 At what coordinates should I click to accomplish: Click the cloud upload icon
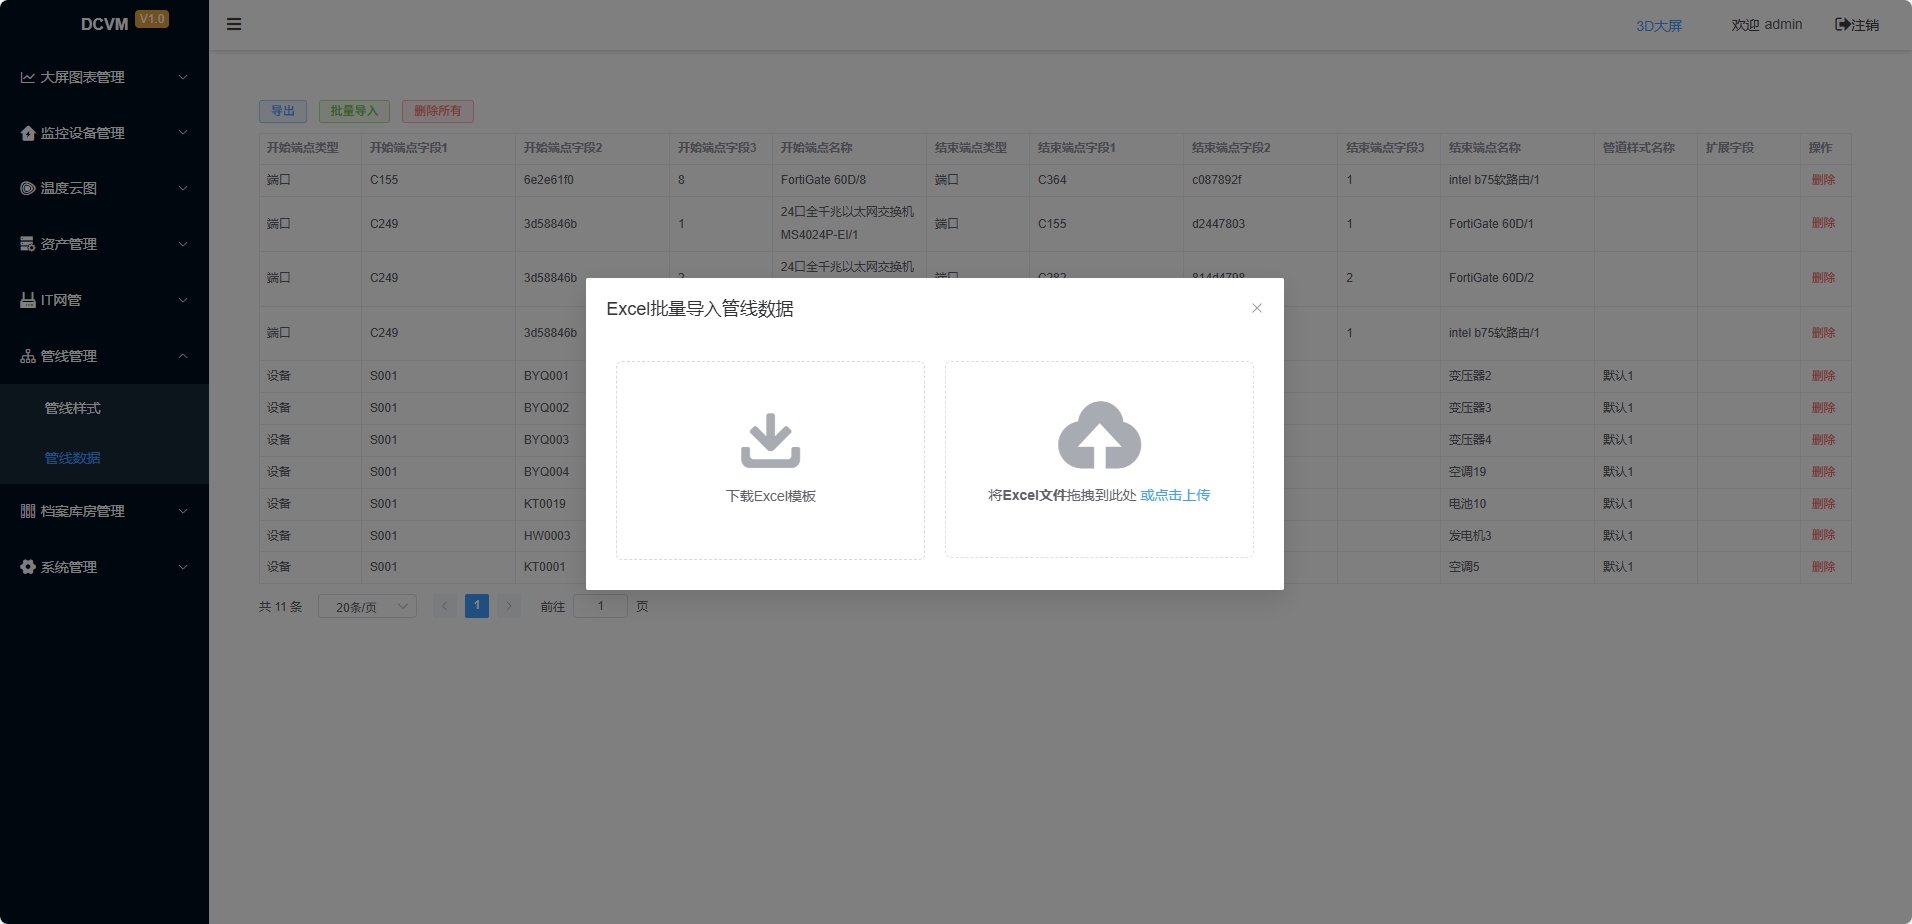coord(1099,436)
